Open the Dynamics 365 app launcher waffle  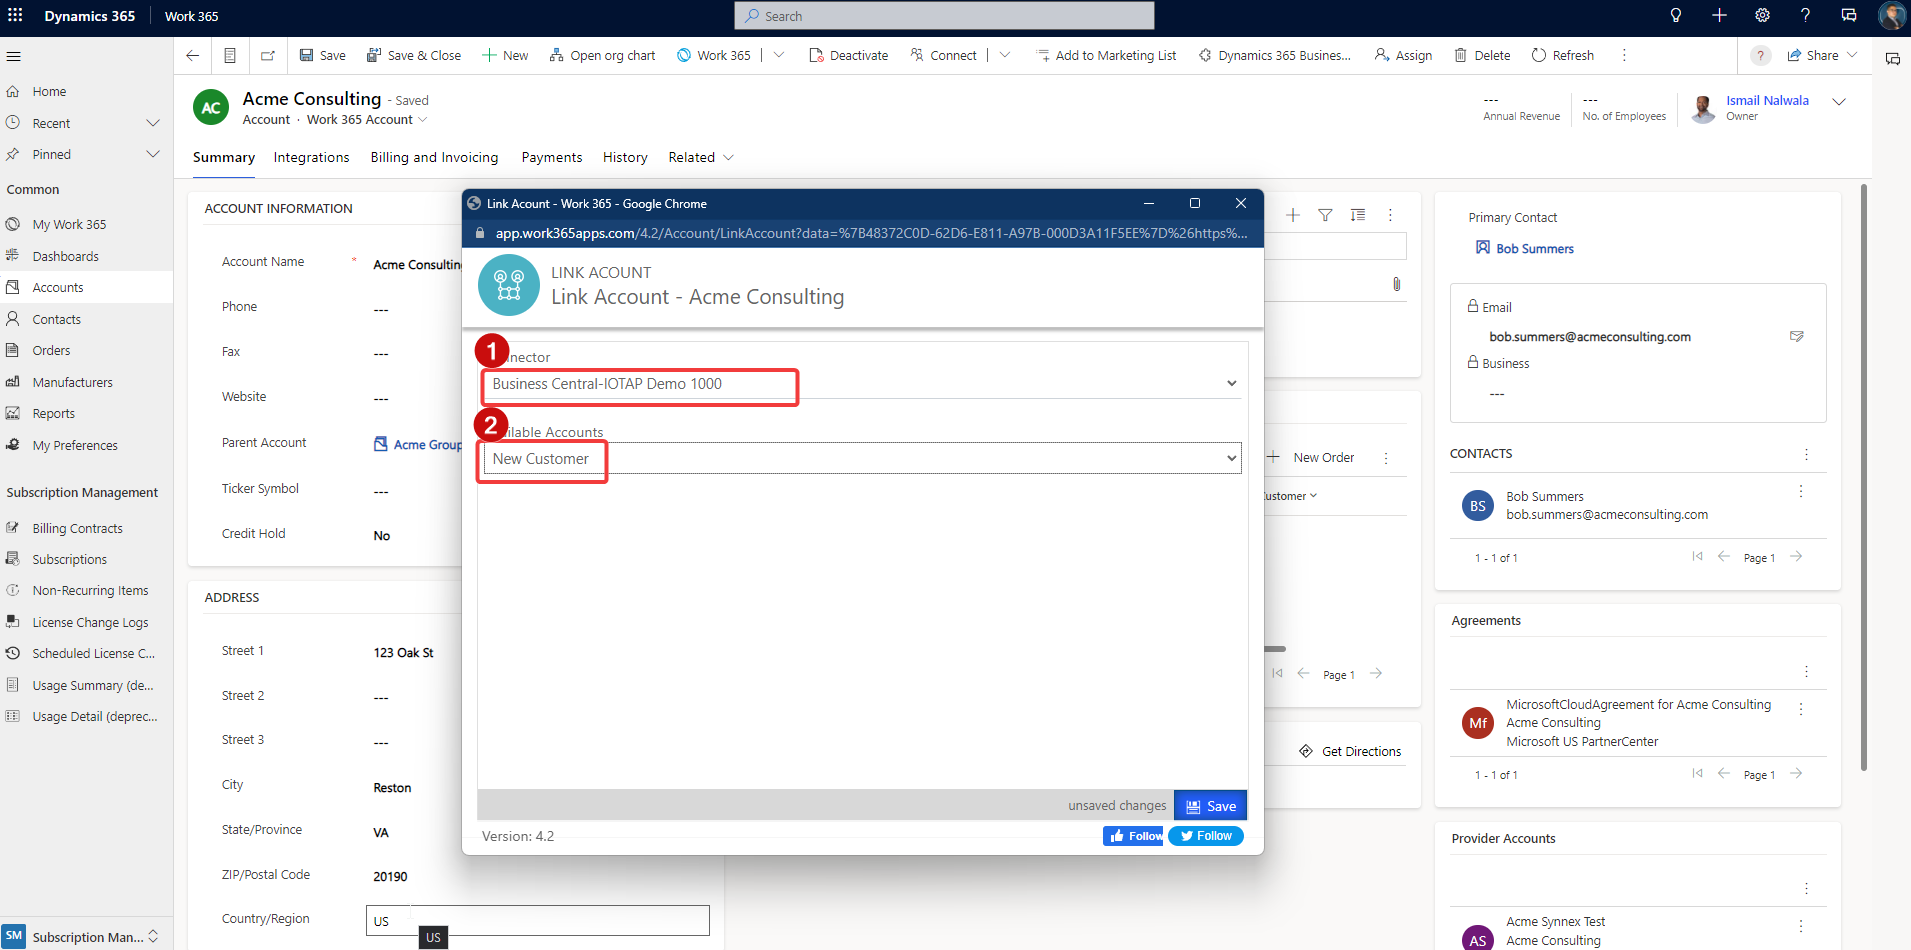15,16
